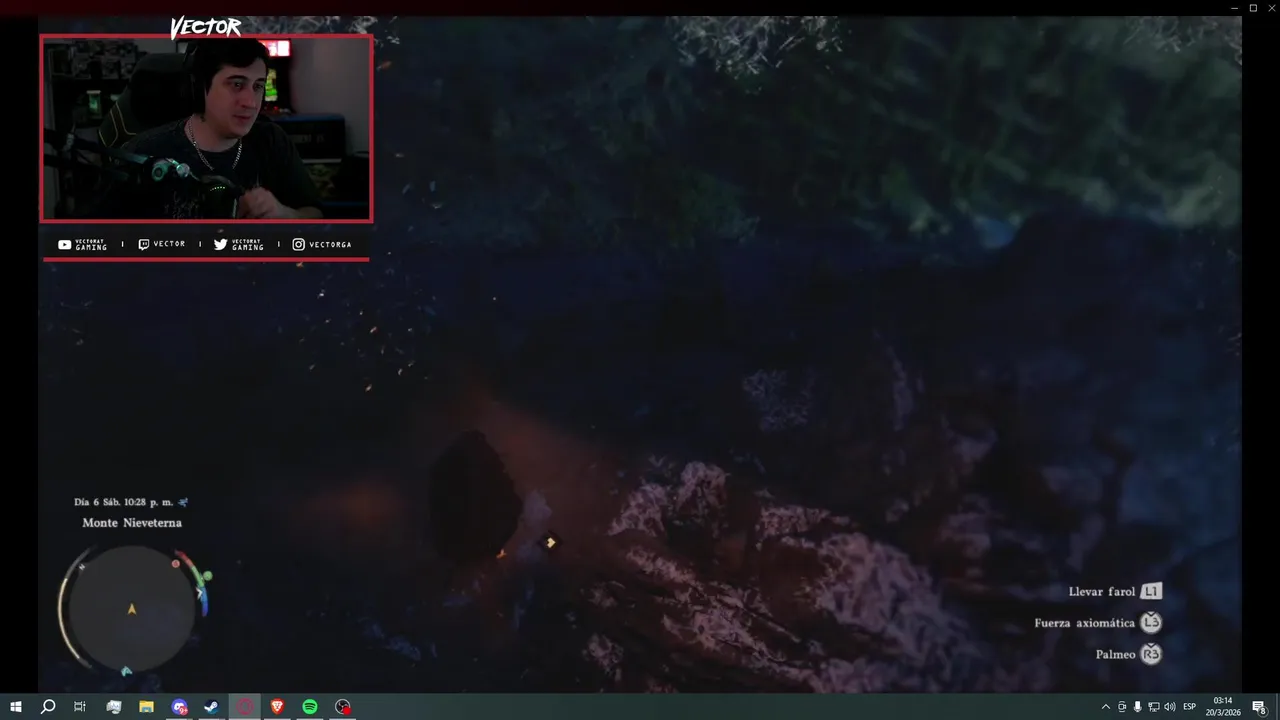Show hidden system tray icons

pos(1105,707)
